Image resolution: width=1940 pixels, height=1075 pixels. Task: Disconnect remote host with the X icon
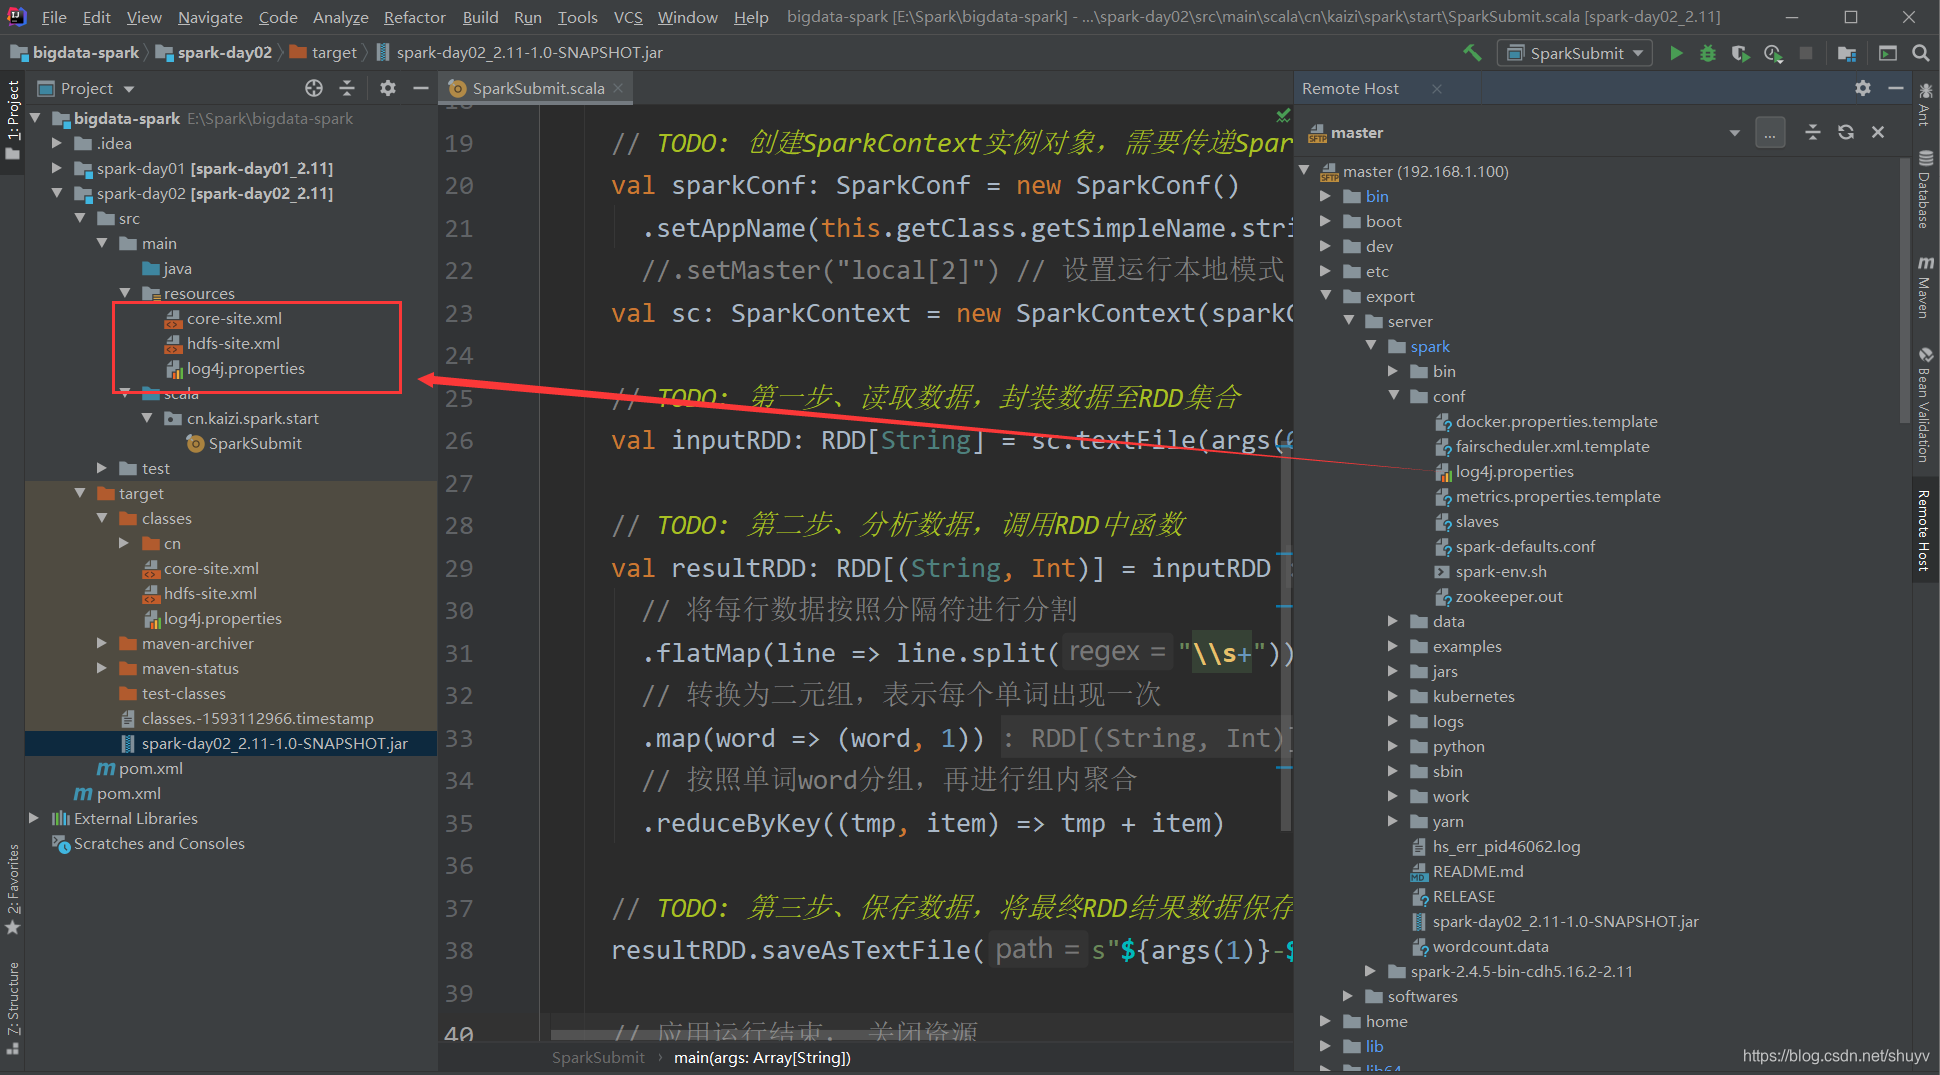[x=1878, y=132]
